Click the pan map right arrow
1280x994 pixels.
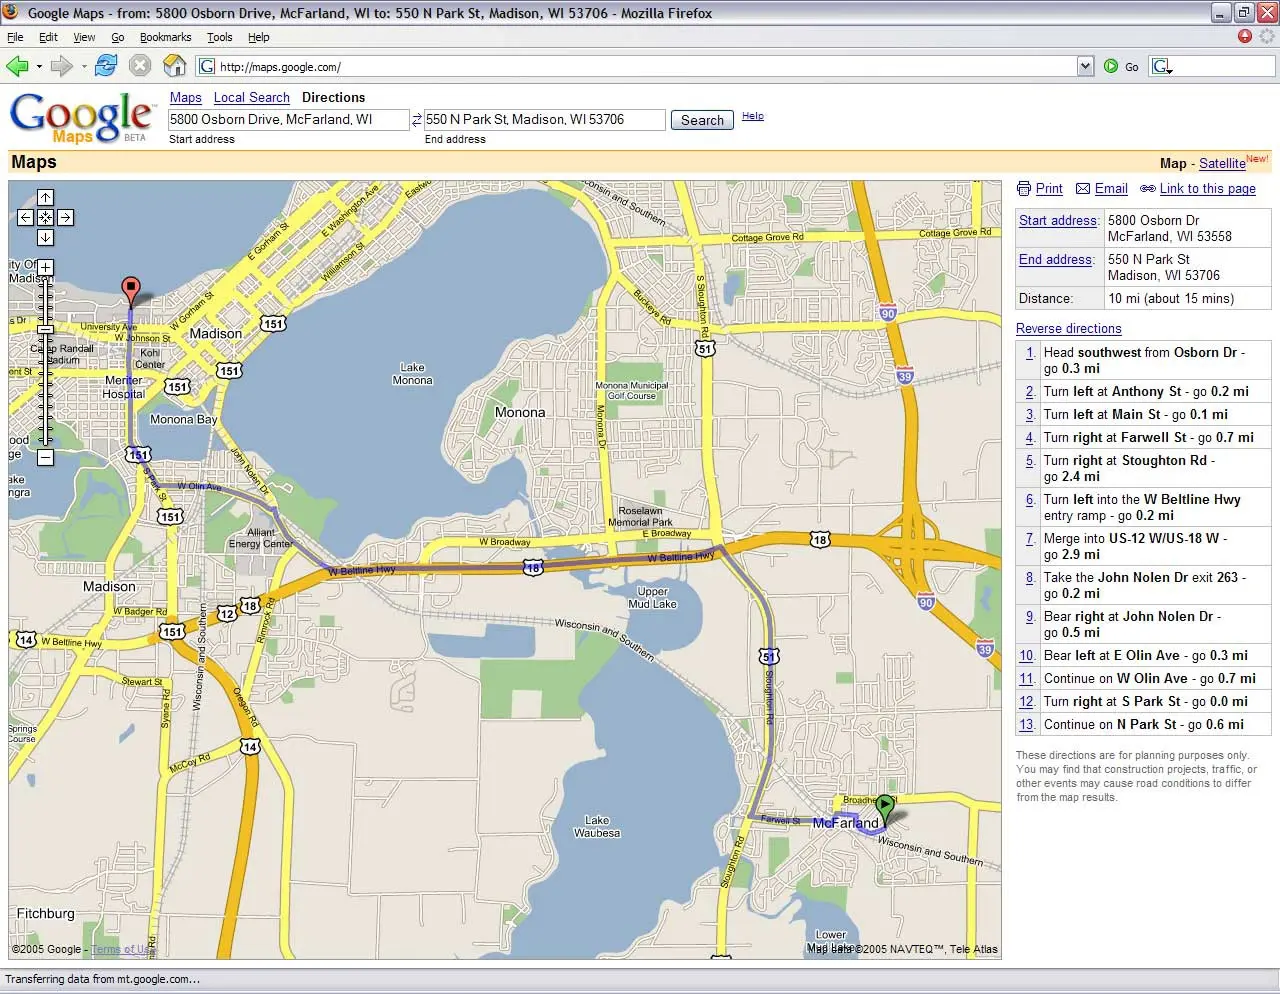(x=65, y=217)
